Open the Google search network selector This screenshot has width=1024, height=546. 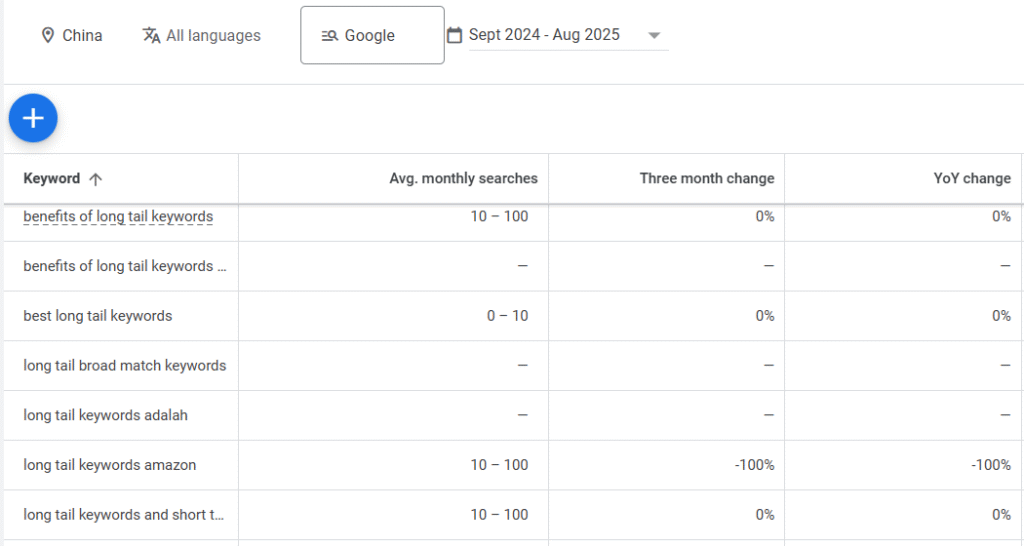tap(371, 36)
